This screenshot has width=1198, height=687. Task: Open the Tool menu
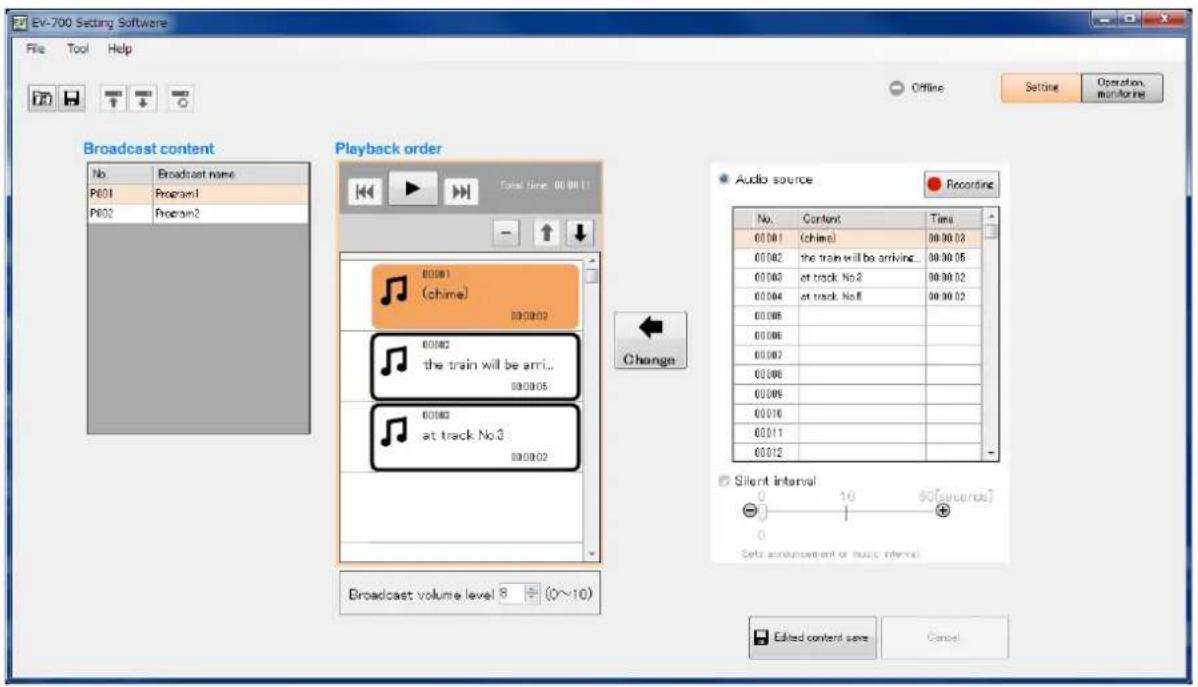tap(77, 49)
